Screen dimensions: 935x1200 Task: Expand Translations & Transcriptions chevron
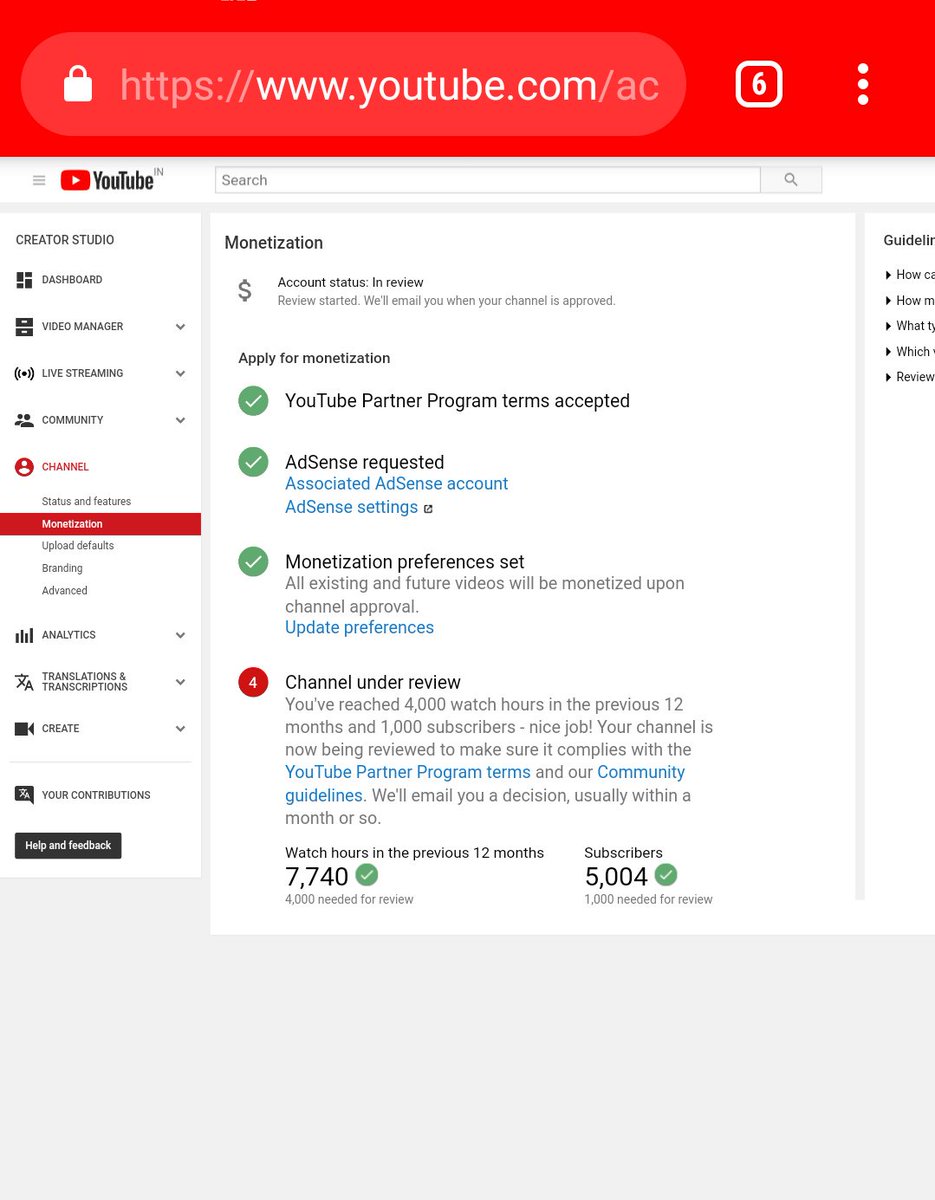180,682
